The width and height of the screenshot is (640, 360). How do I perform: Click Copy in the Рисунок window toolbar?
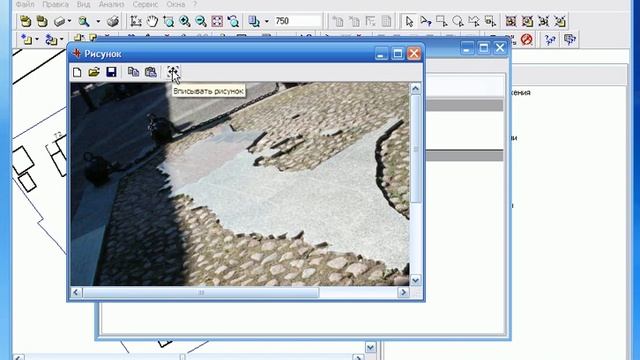133,72
